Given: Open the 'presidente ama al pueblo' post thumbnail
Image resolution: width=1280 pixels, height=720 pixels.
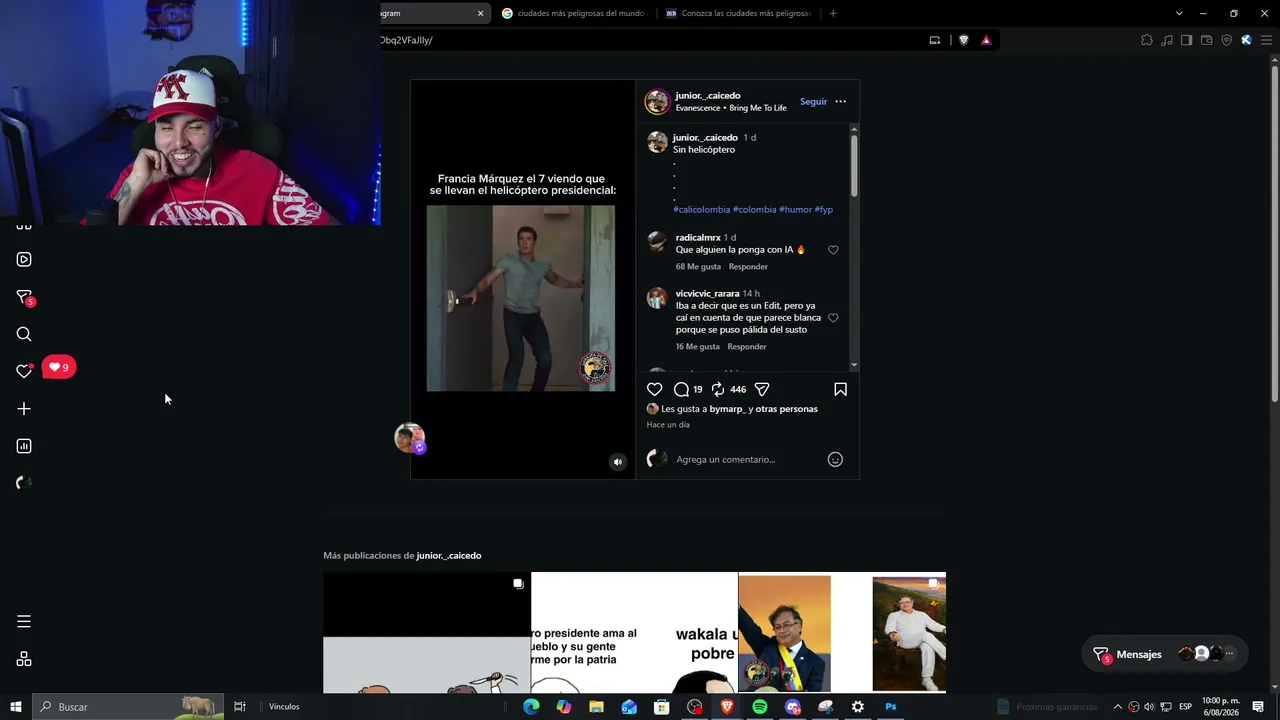Looking at the screenshot, I should tap(634, 632).
